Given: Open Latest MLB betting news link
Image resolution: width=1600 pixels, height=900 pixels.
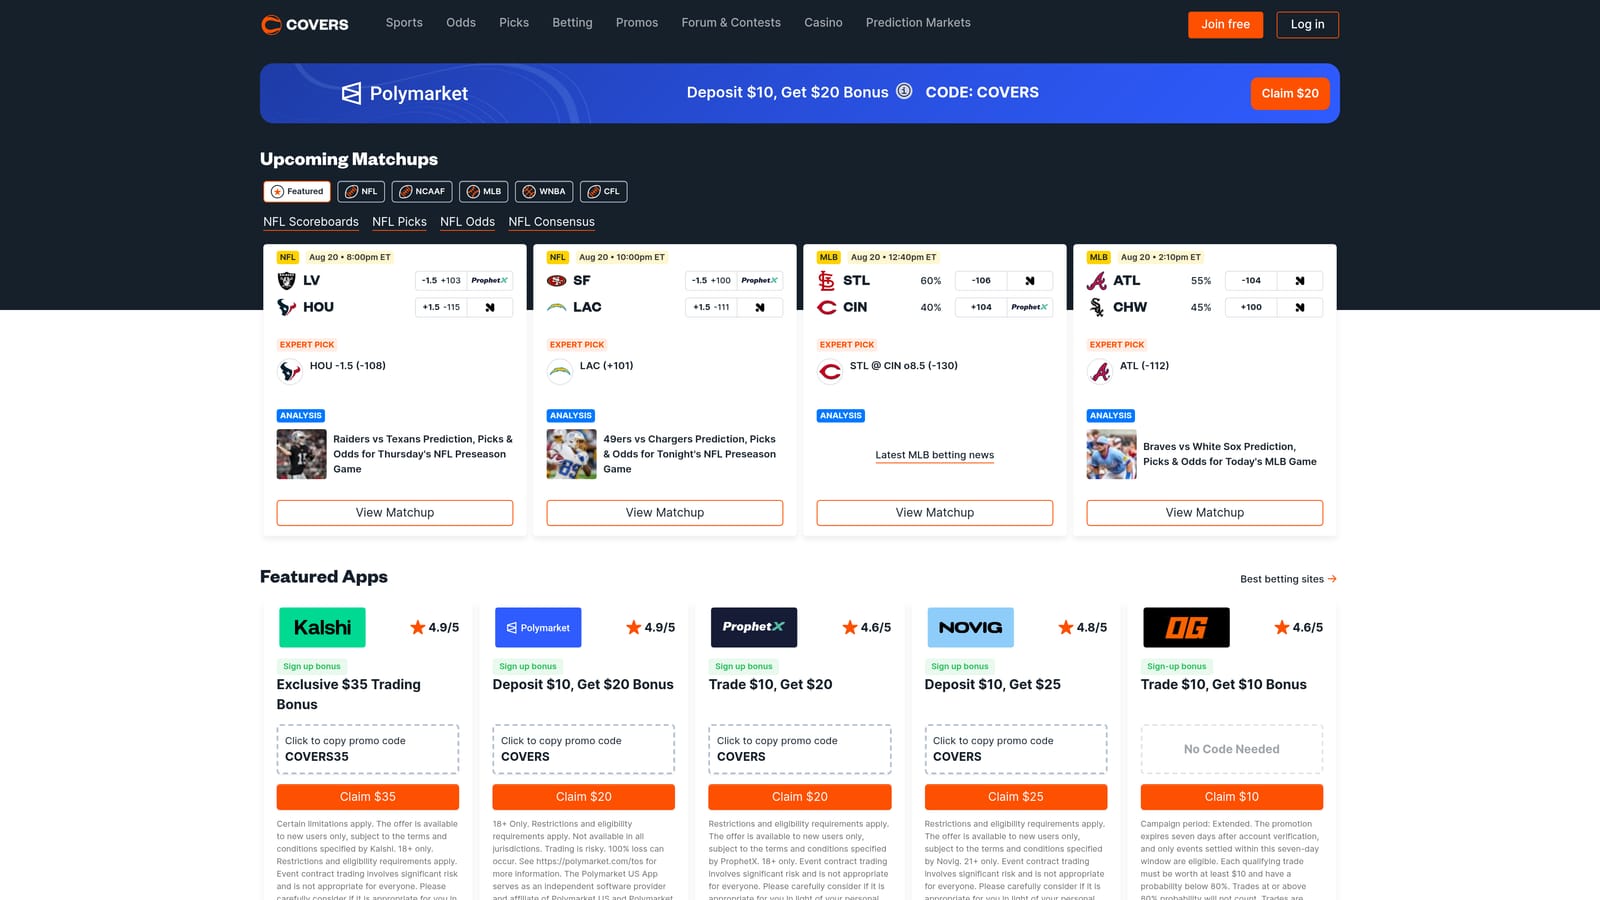Looking at the screenshot, I should pos(935,455).
